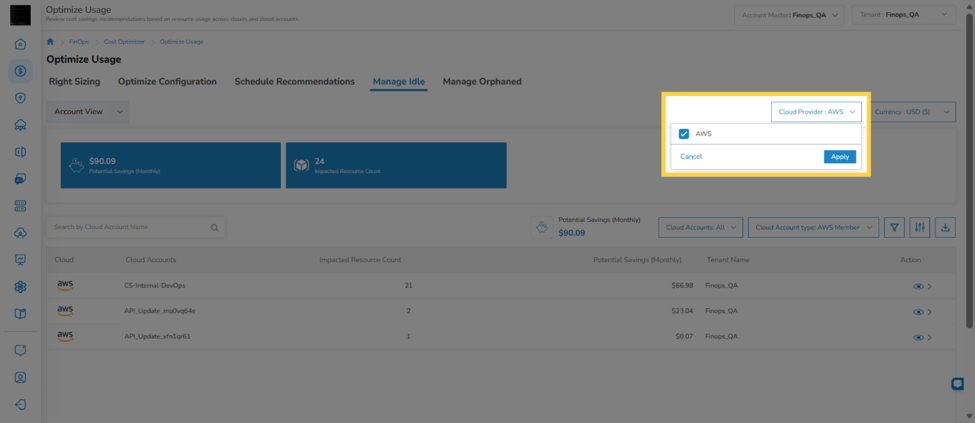
Task: Click the Account View button
Action: click(x=78, y=112)
